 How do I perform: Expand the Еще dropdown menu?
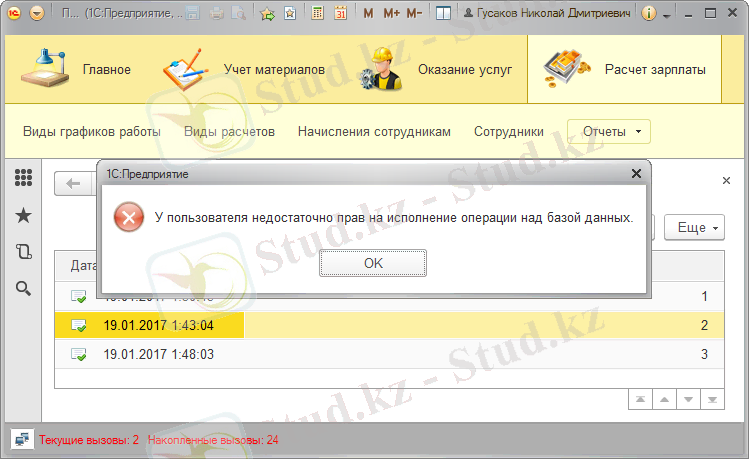coord(694,227)
